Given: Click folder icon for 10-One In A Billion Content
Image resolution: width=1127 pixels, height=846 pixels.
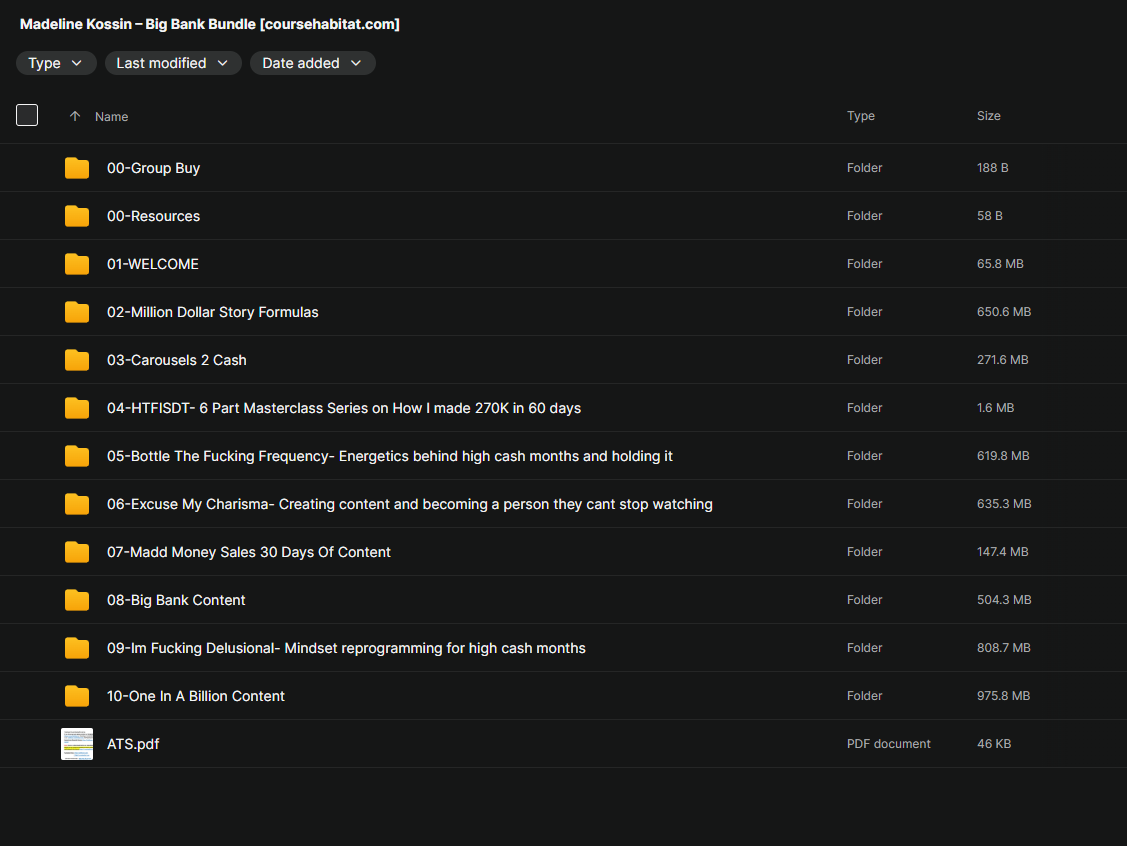Looking at the screenshot, I should [77, 696].
